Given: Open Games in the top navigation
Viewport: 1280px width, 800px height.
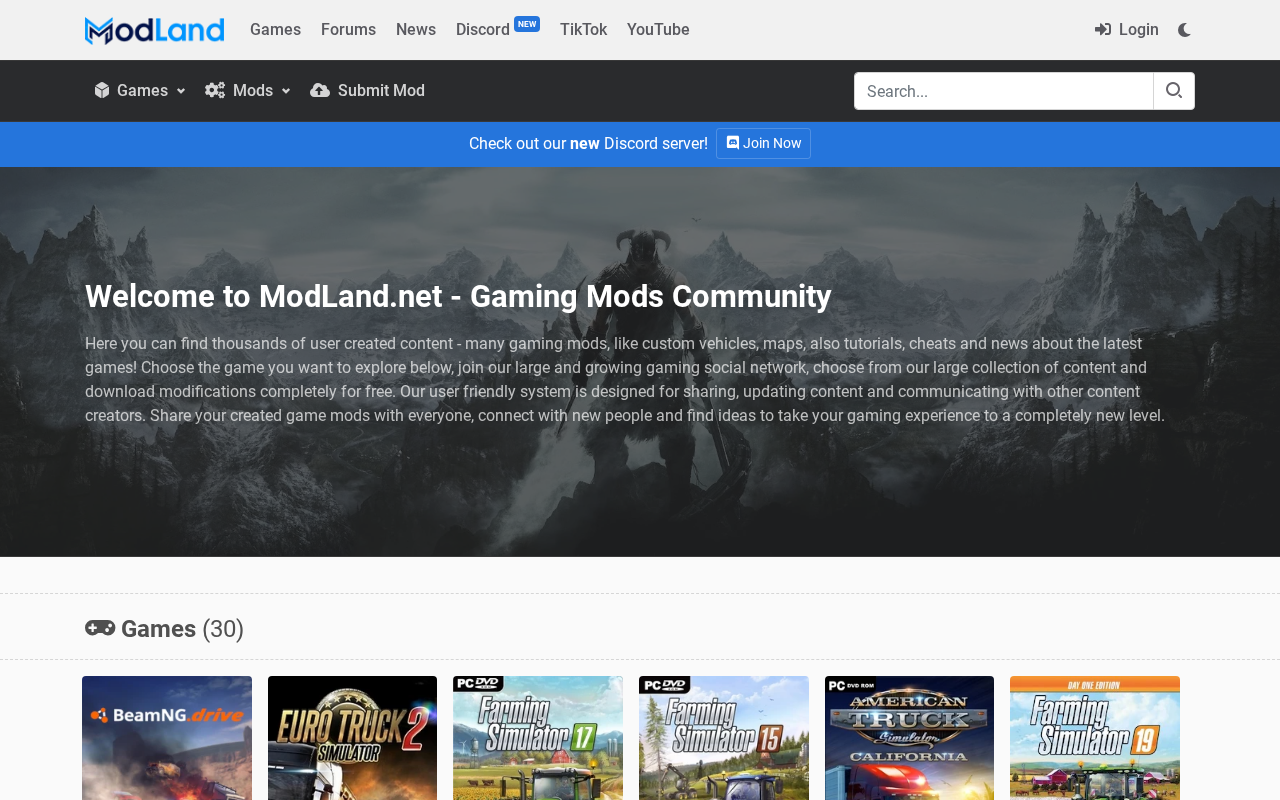Looking at the screenshot, I should (x=275, y=30).
